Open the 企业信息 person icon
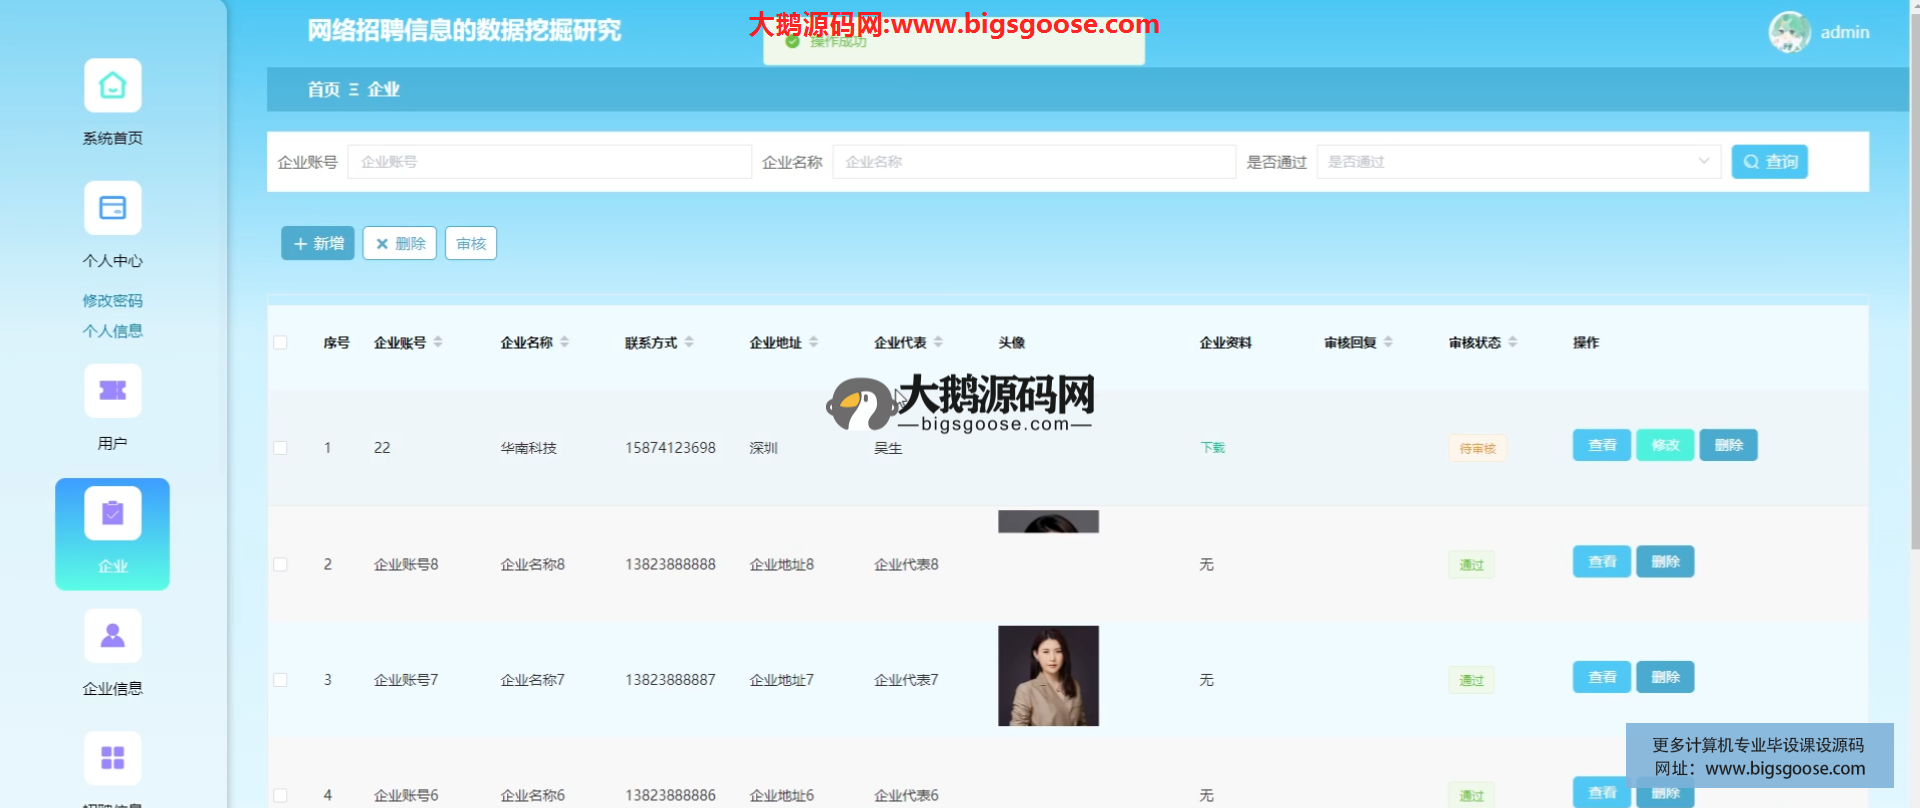The image size is (1920, 808). click(112, 636)
